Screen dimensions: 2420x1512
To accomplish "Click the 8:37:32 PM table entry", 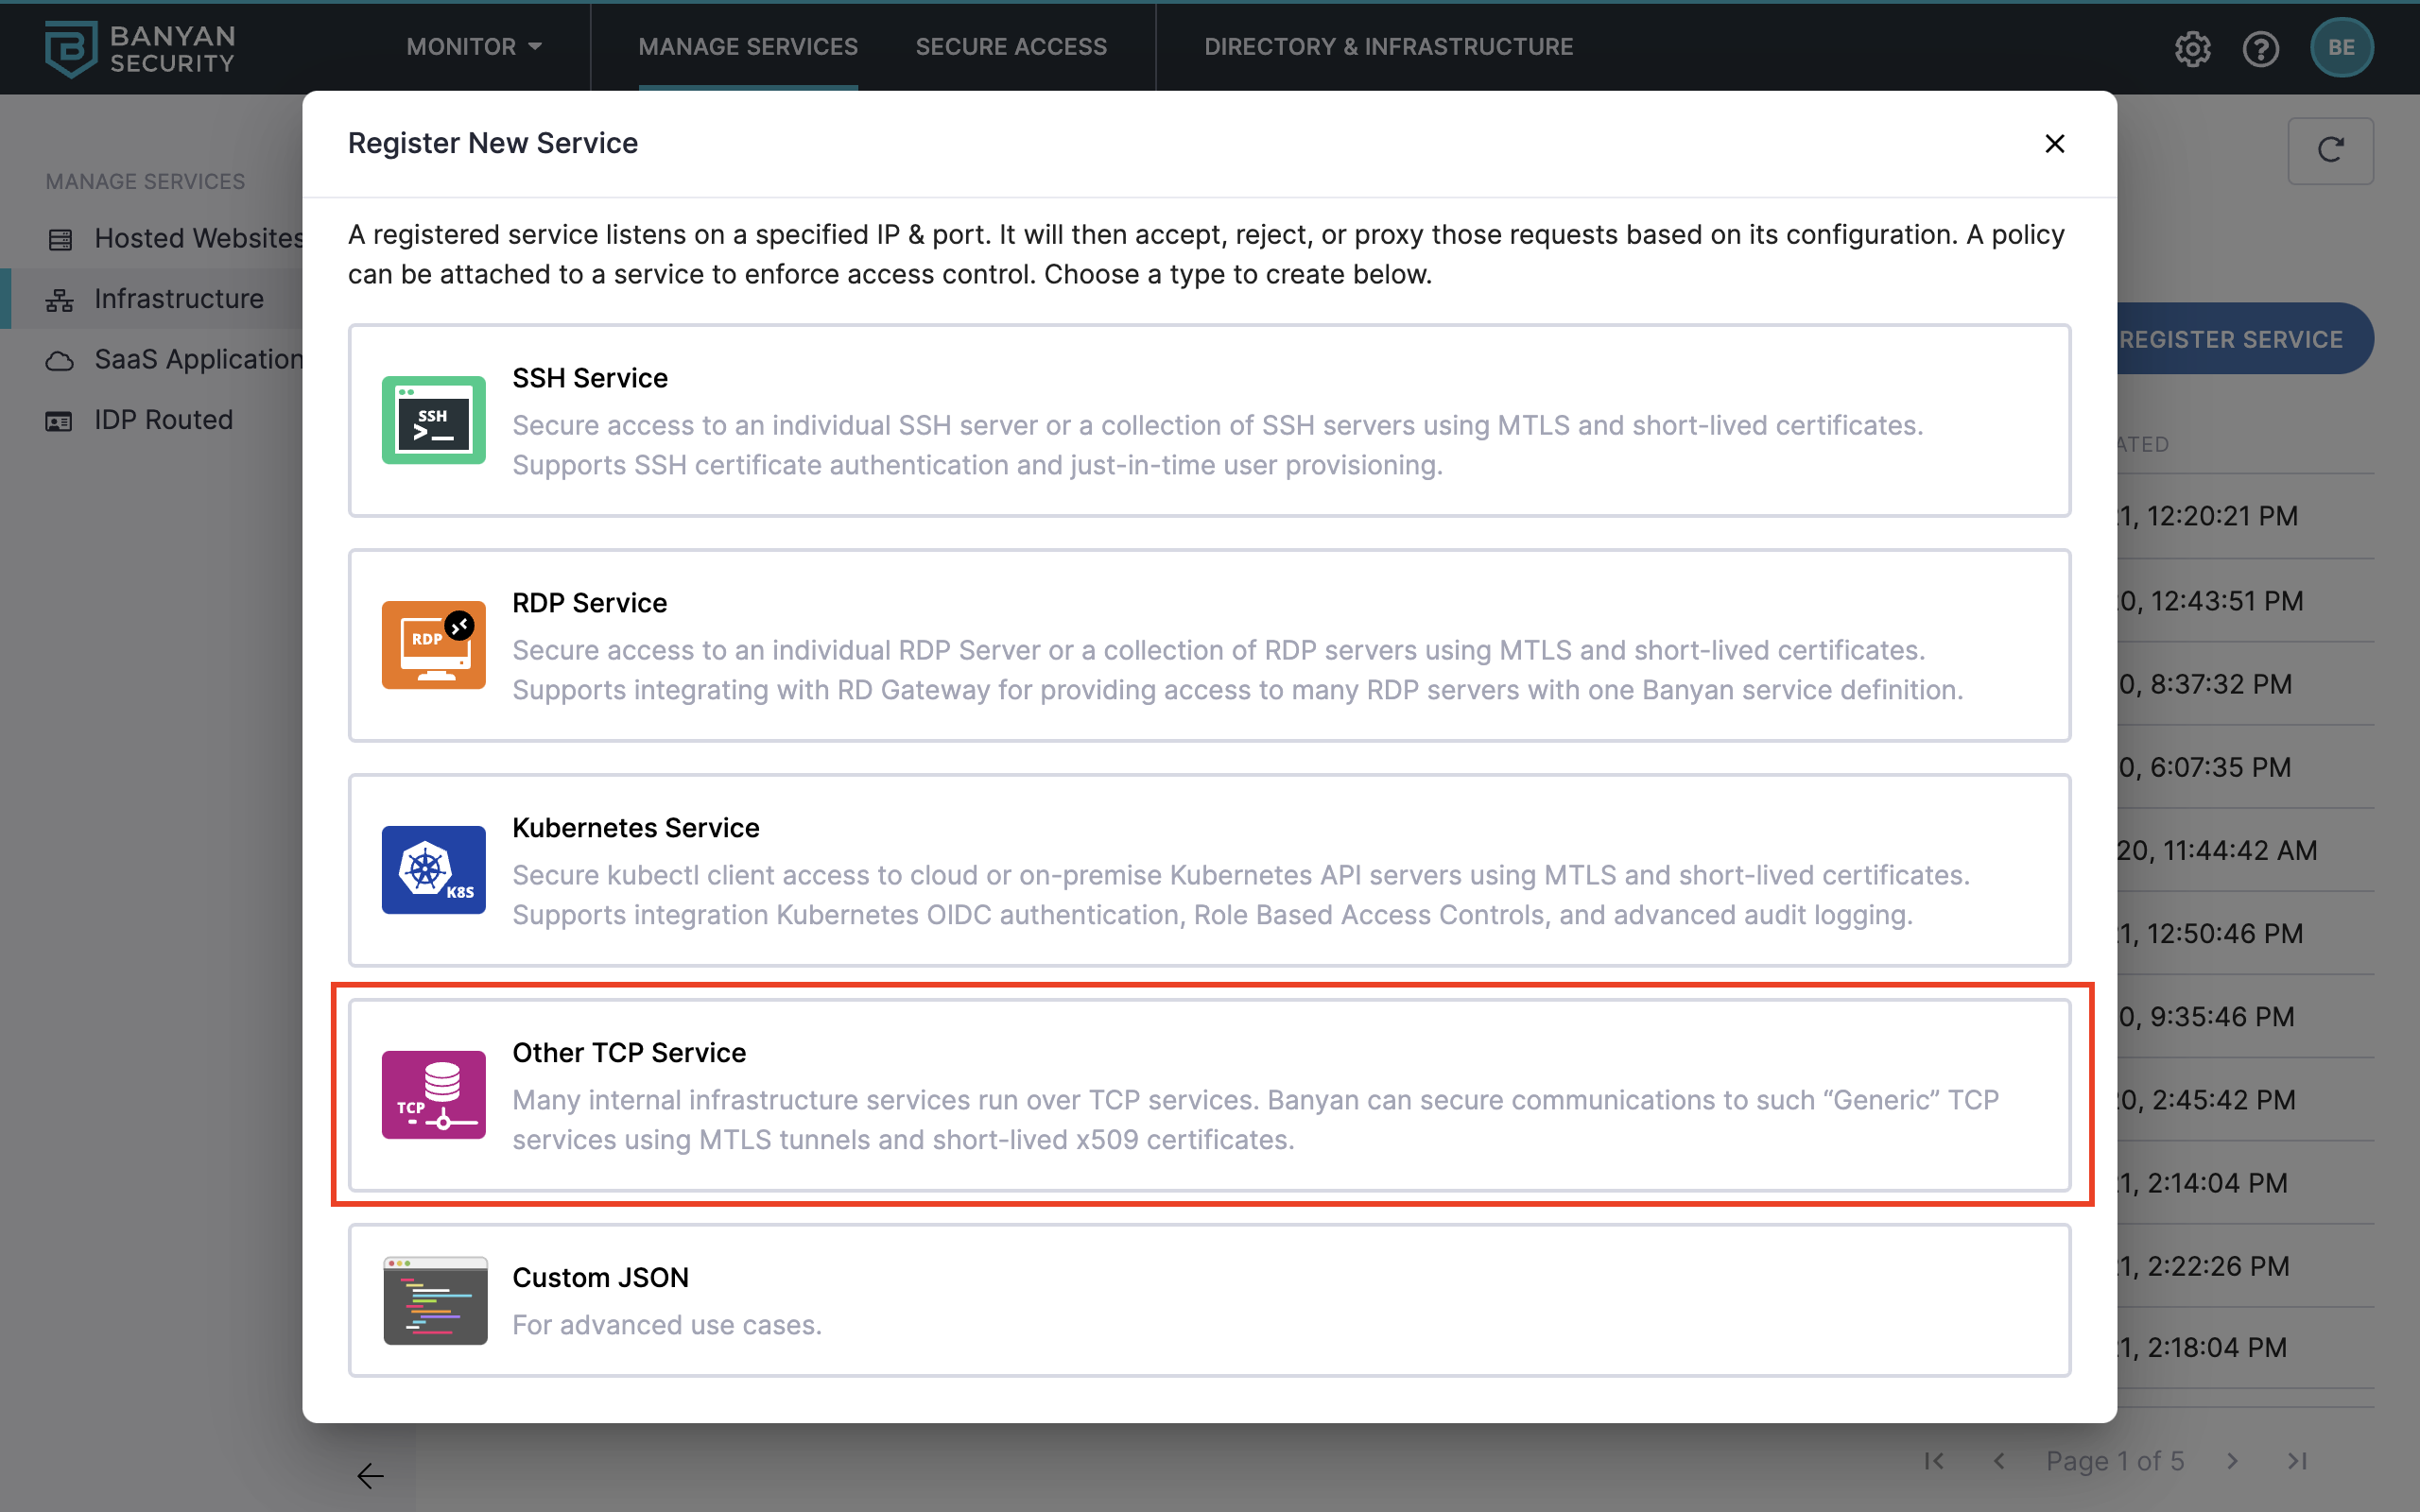I will [x=2205, y=684].
